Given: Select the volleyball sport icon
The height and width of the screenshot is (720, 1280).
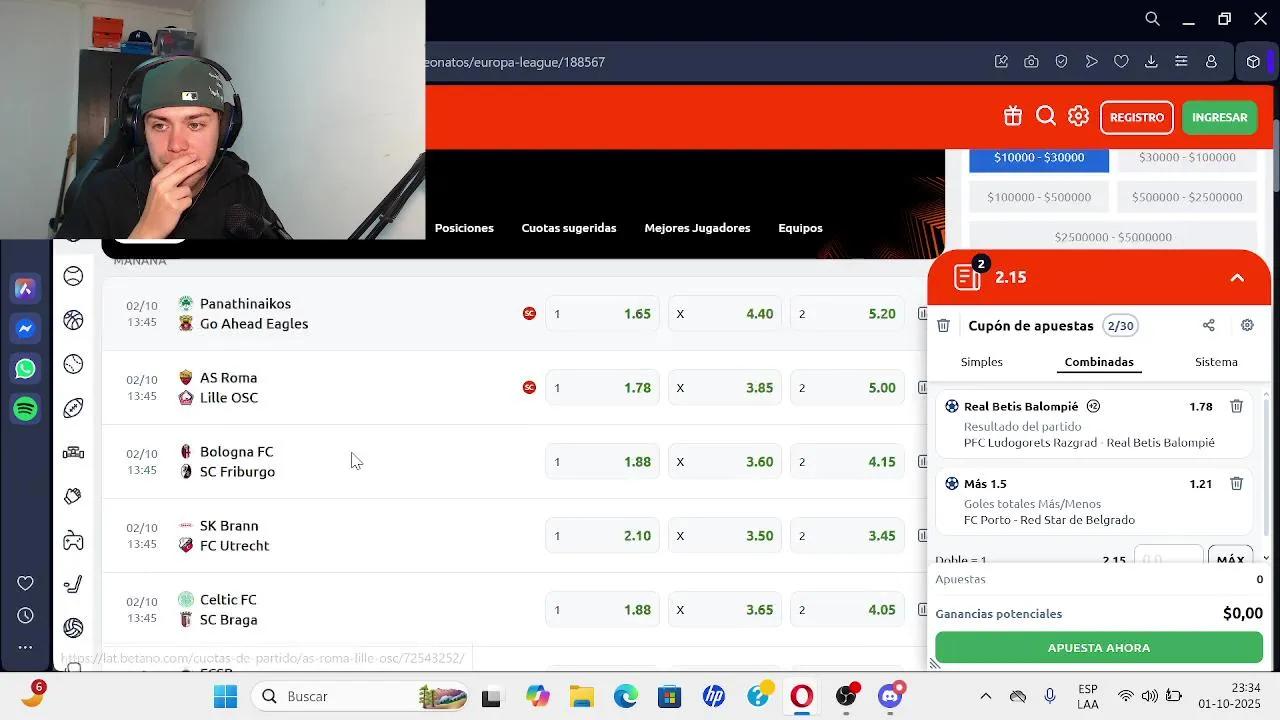Looking at the screenshot, I should coord(73,628).
